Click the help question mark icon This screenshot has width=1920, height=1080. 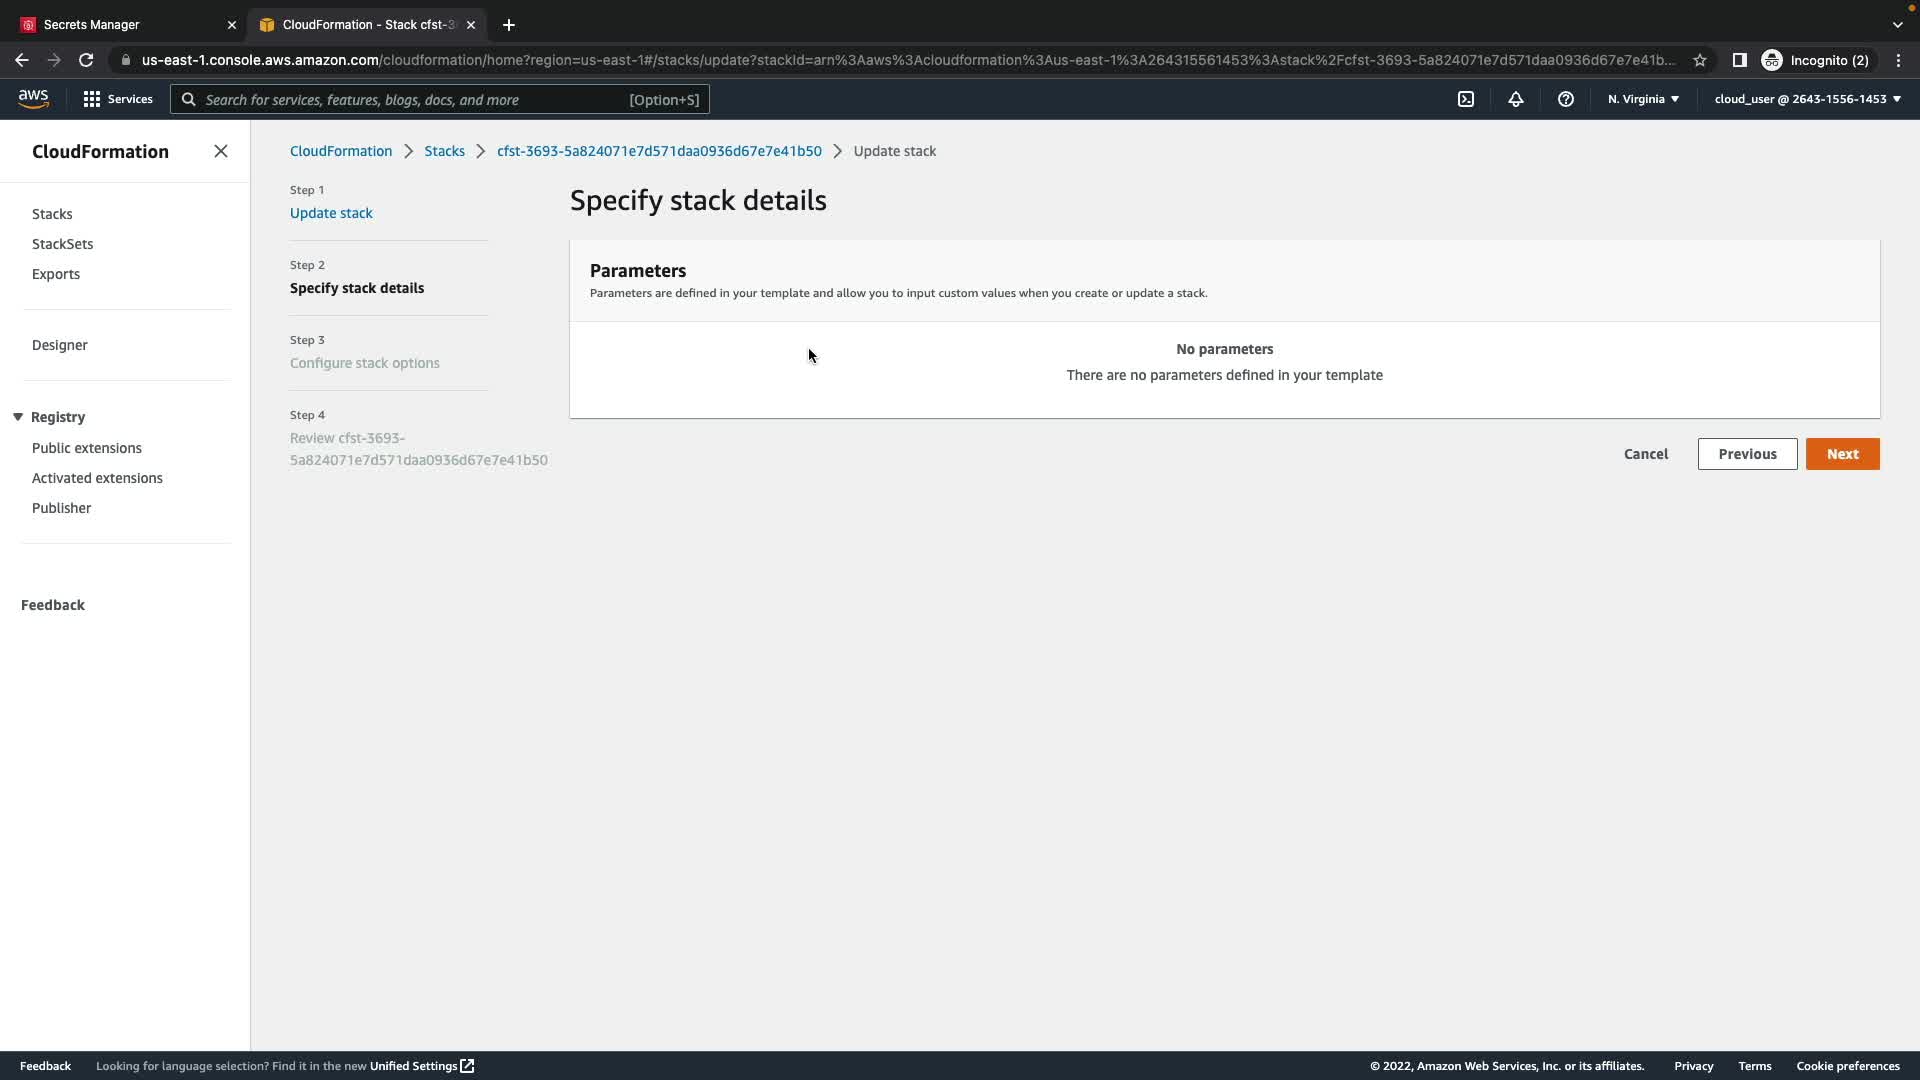[1565, 99]
